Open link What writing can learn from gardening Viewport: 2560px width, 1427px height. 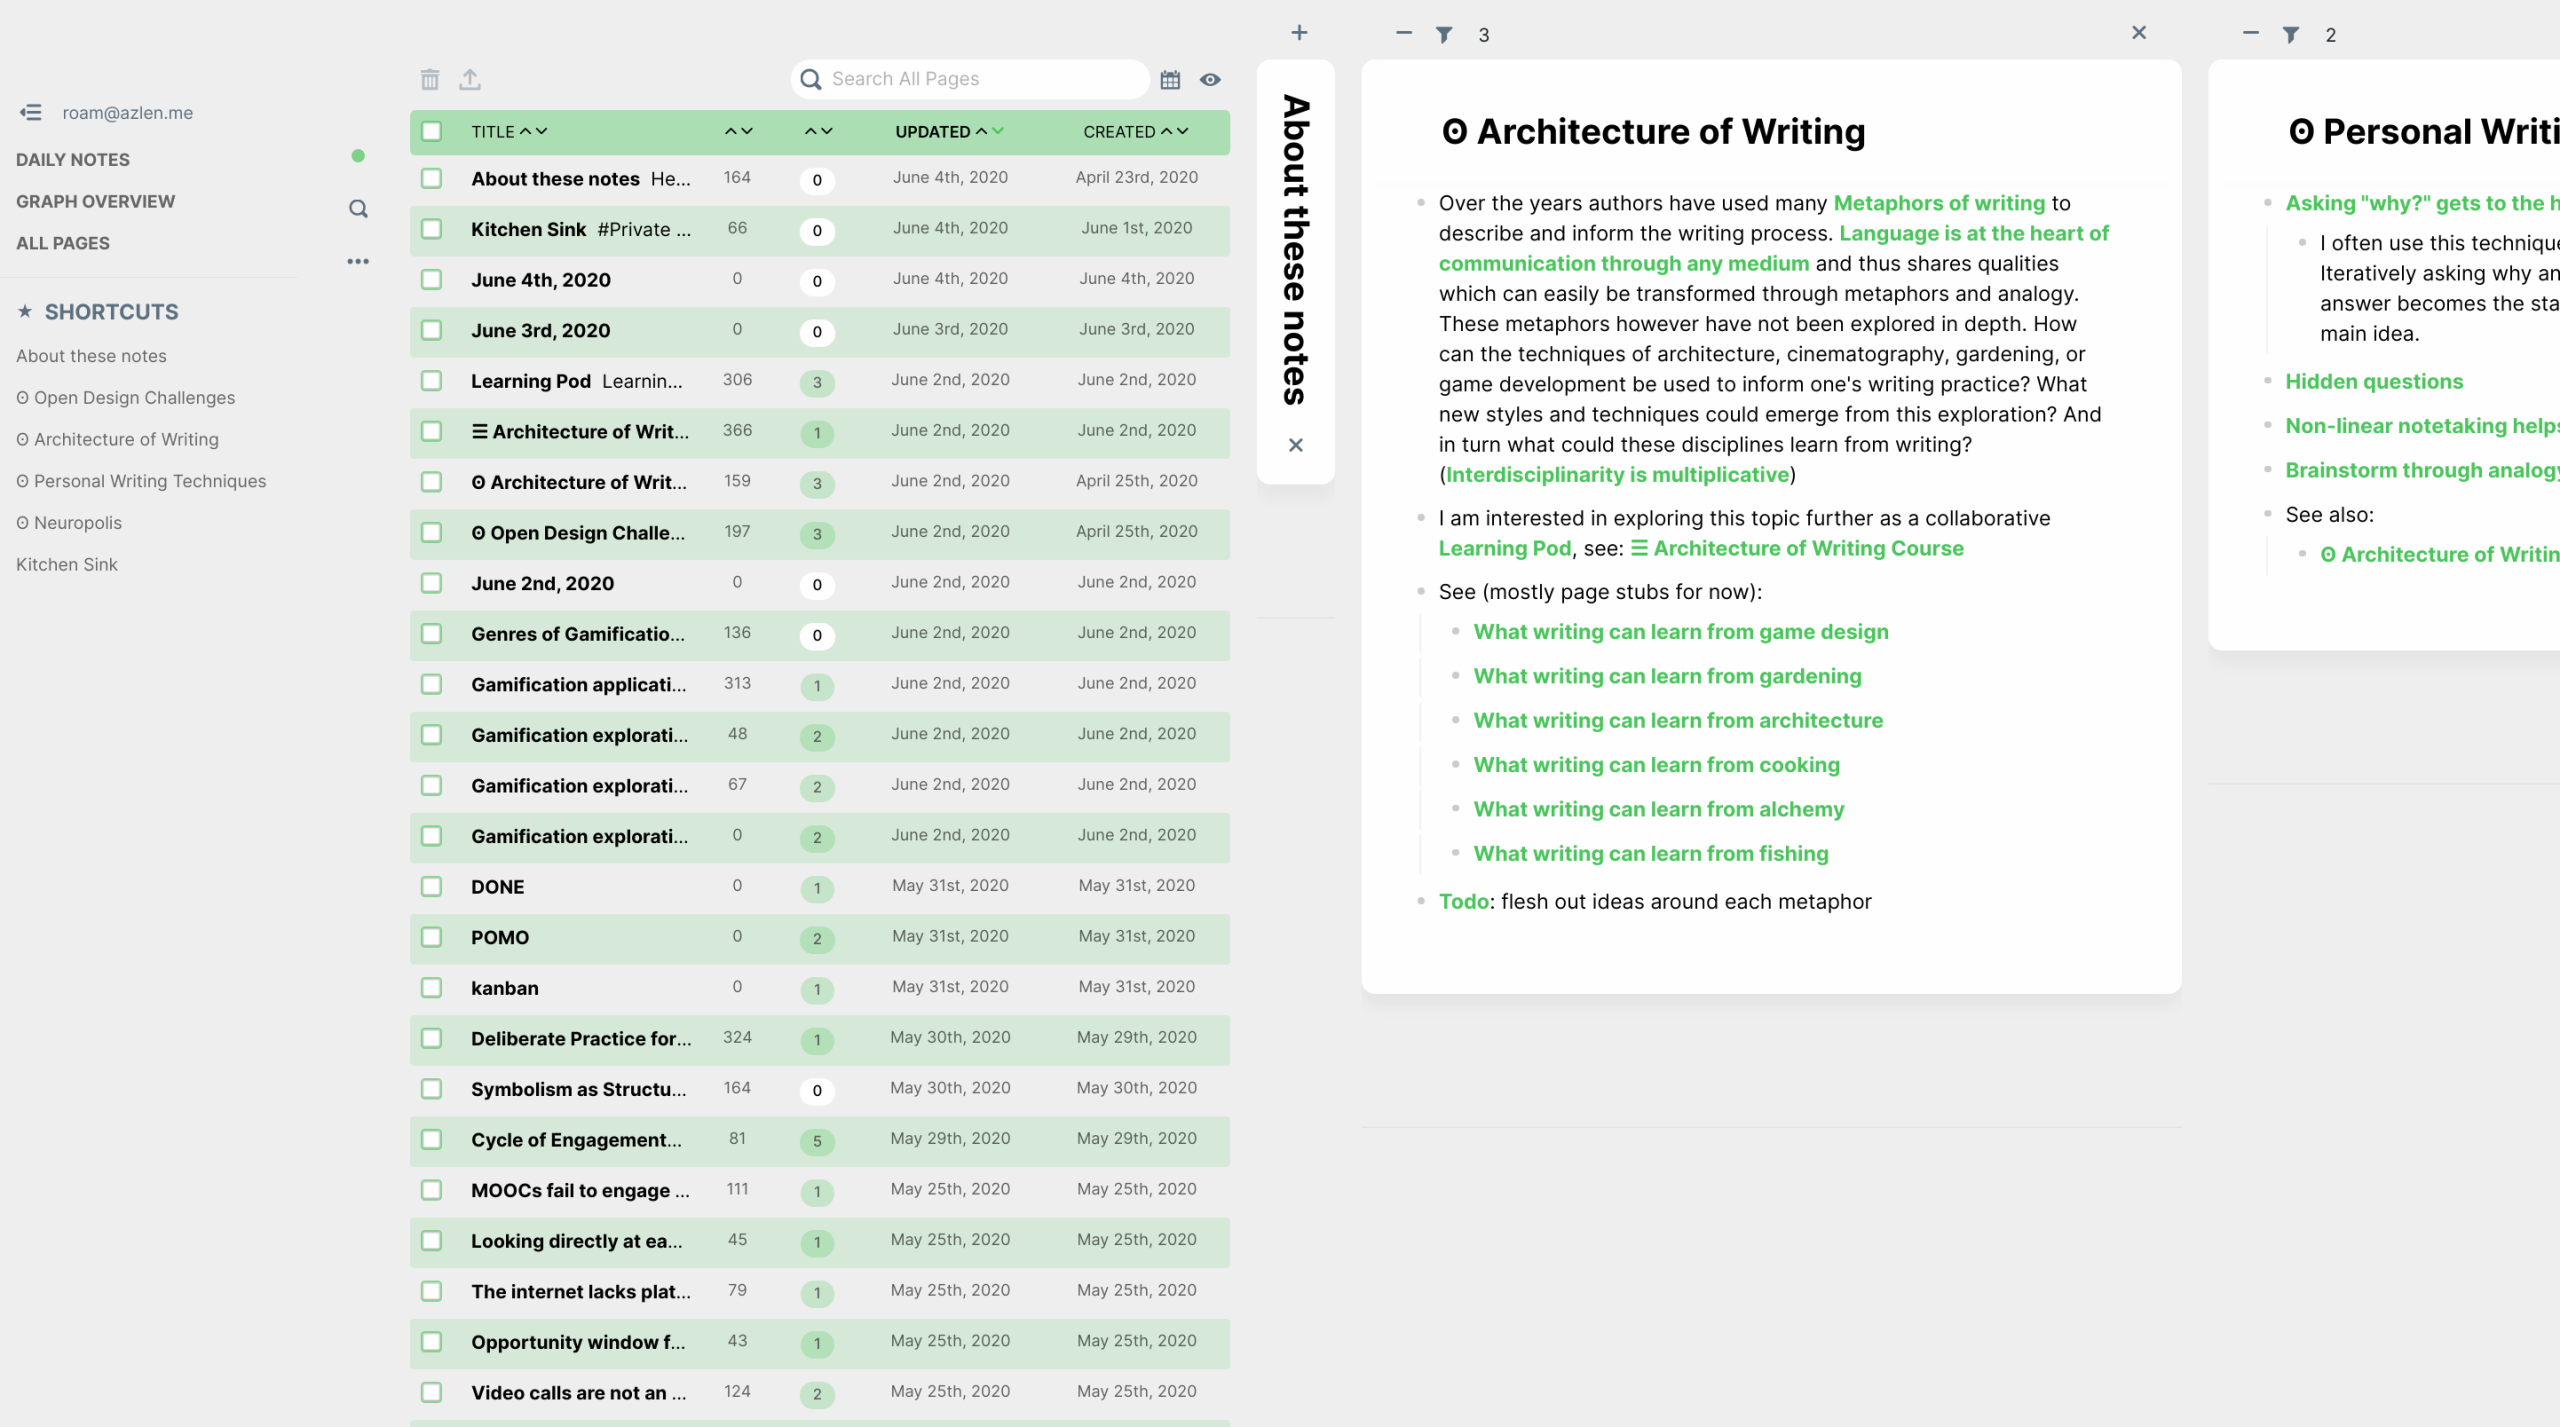coord(1667,677)
